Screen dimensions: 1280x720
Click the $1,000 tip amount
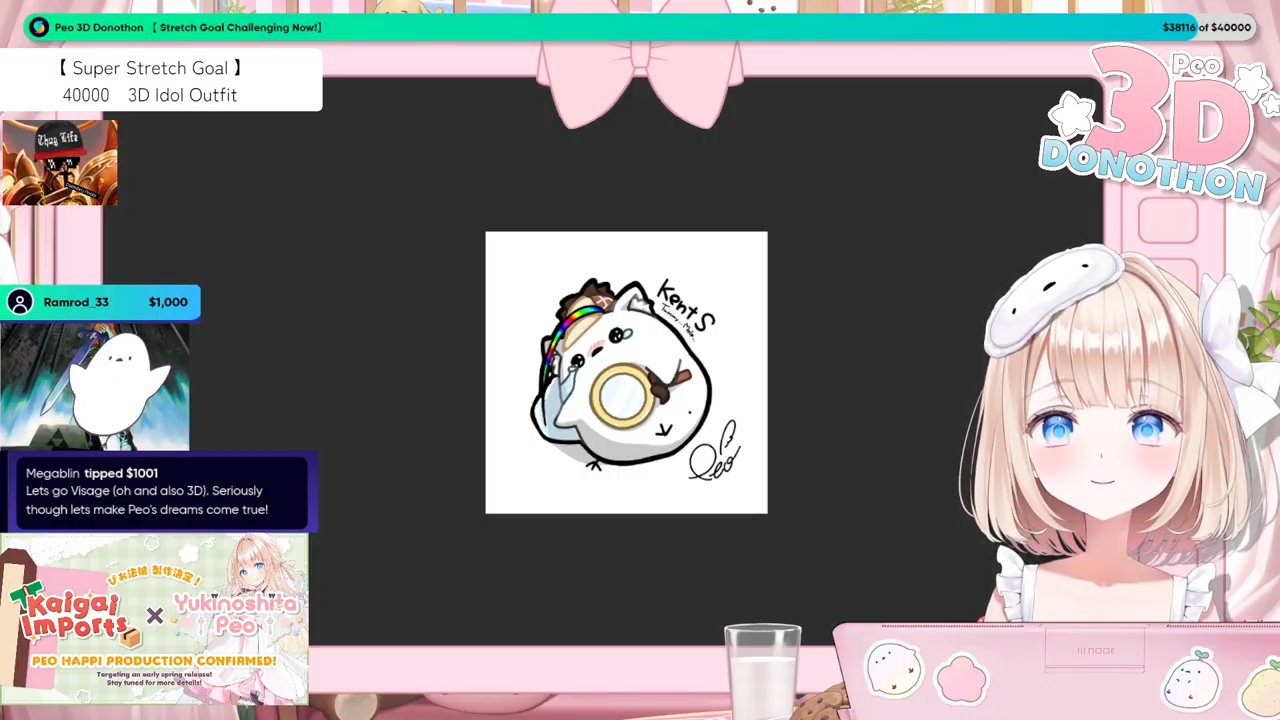pos(168,302)
